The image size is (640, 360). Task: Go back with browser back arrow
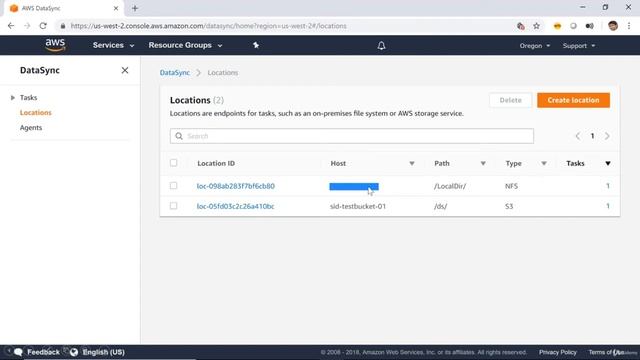pyautogui.click(x=11, y=26)
